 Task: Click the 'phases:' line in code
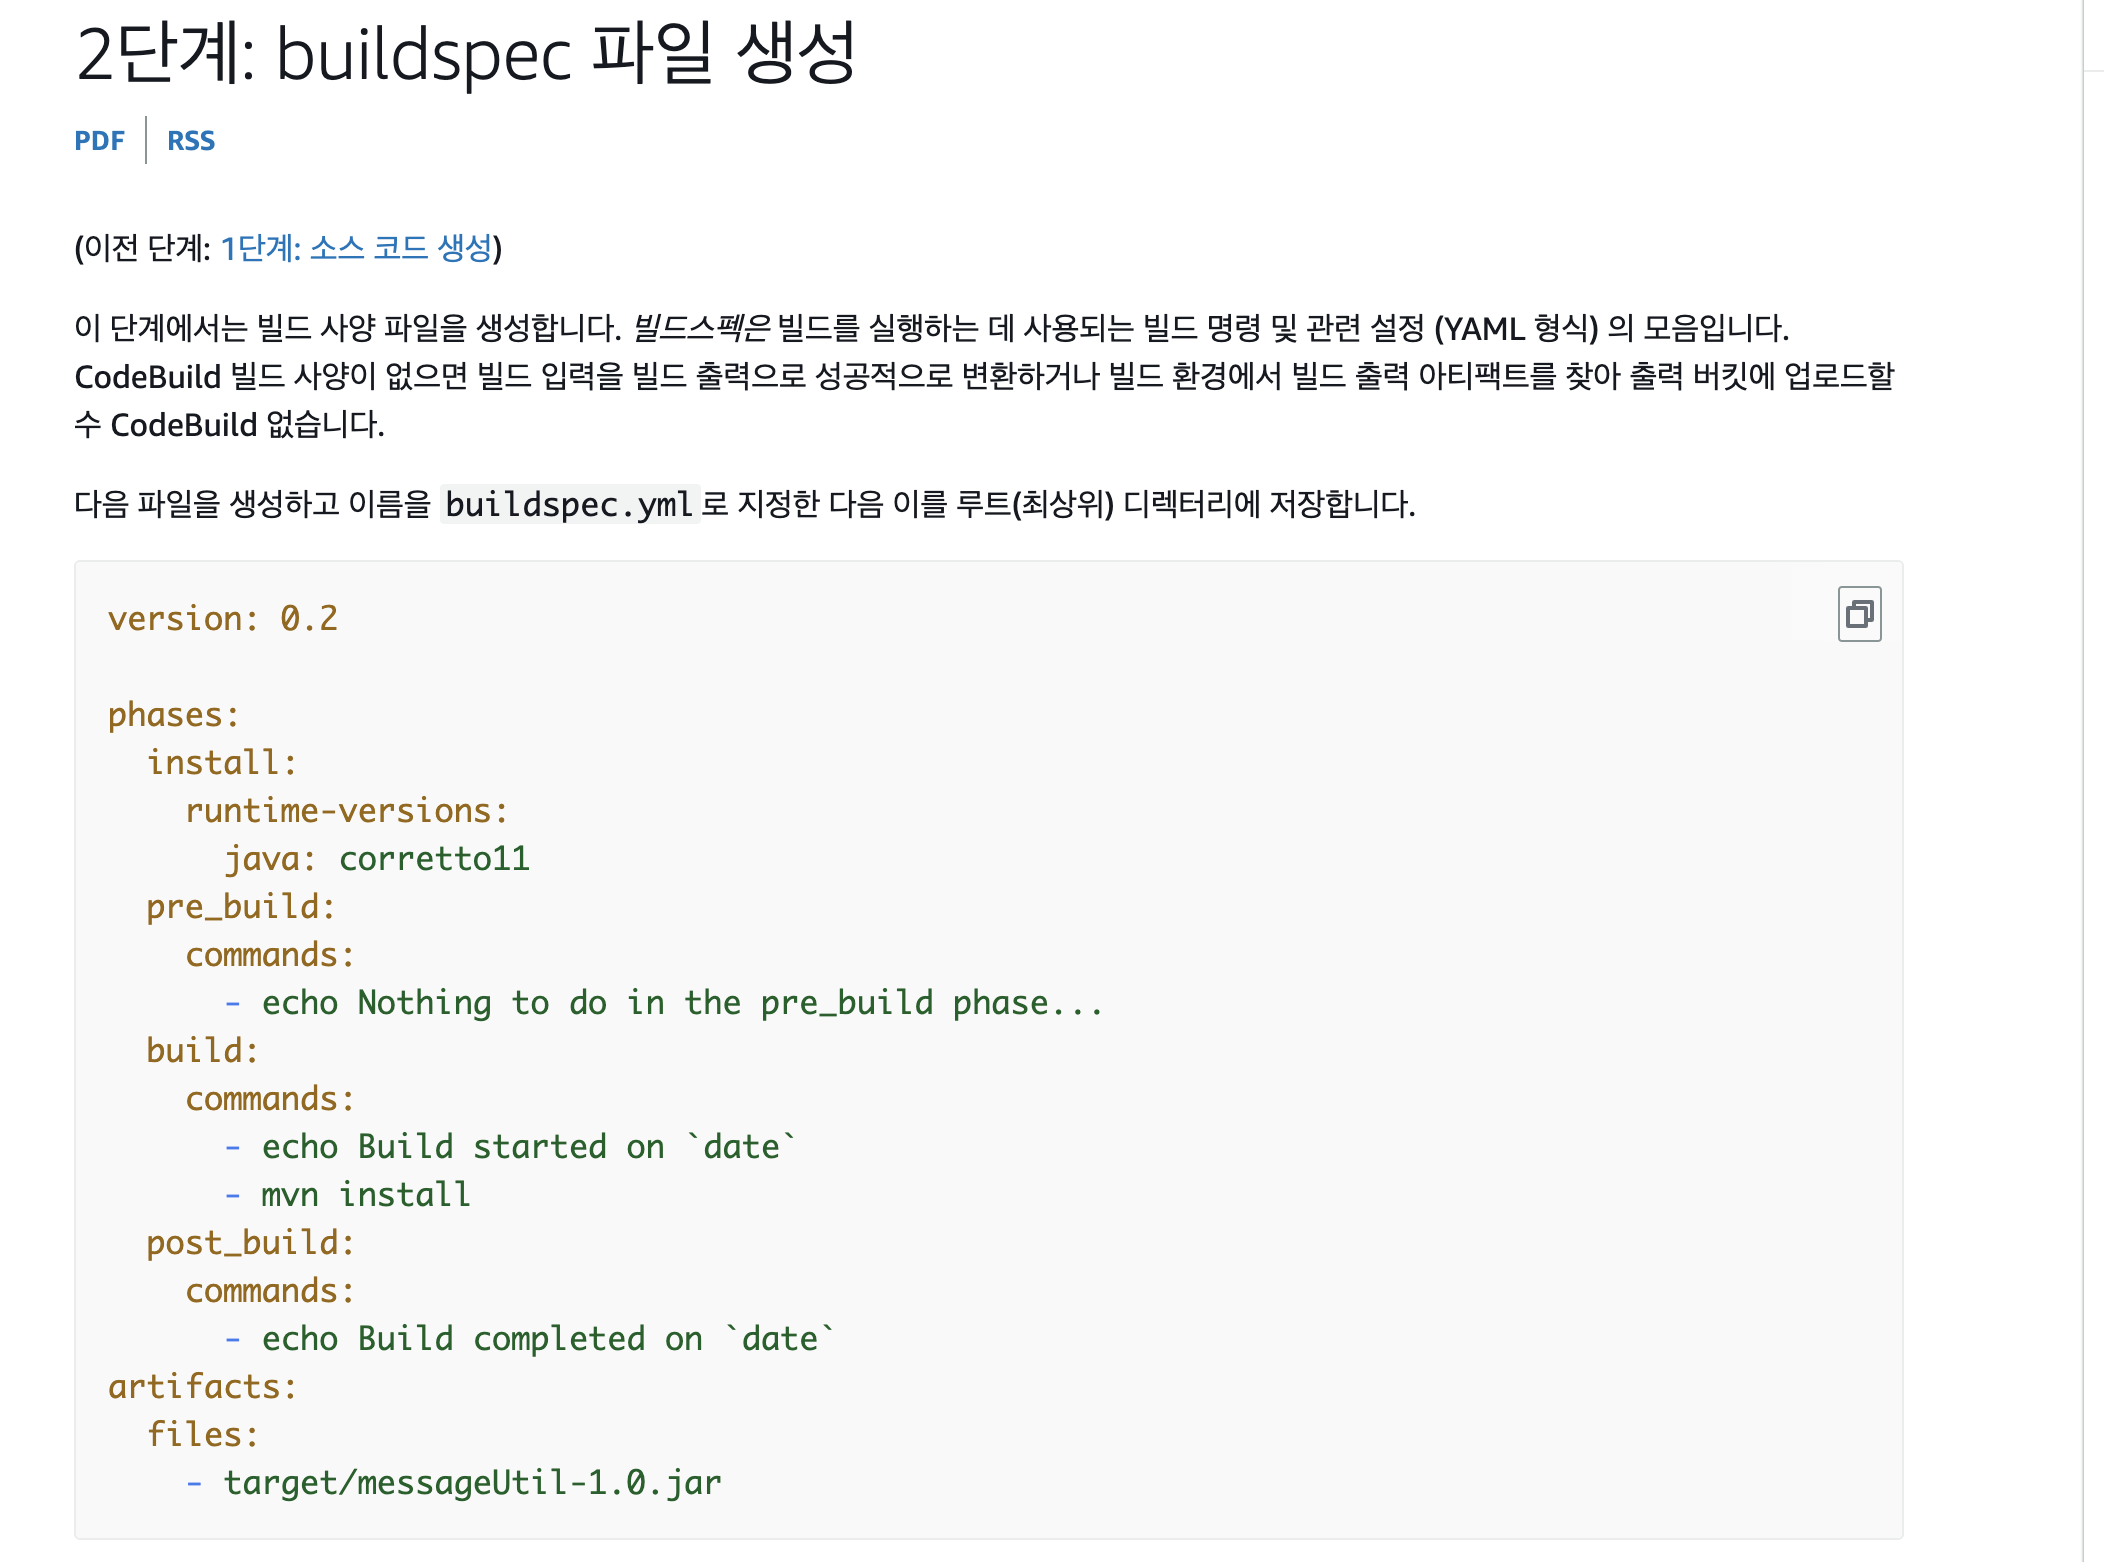point(174,715)
